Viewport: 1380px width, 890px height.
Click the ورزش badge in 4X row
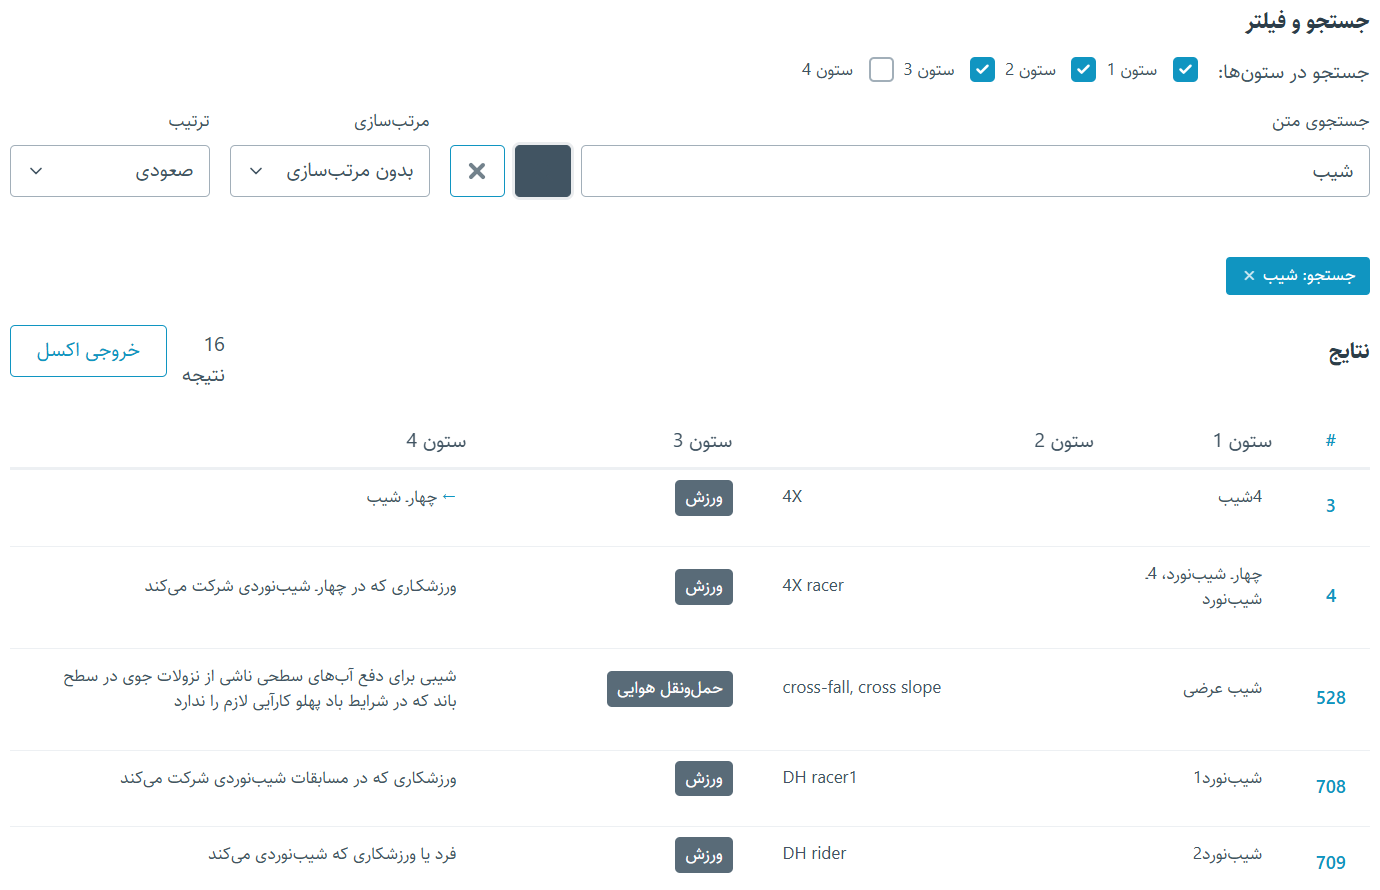[x=703, y=498]
